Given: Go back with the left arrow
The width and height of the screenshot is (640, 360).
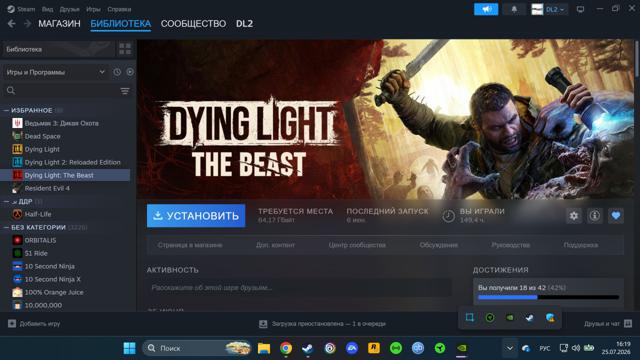Looking at the screenshot, I should [x=11, y=24].
